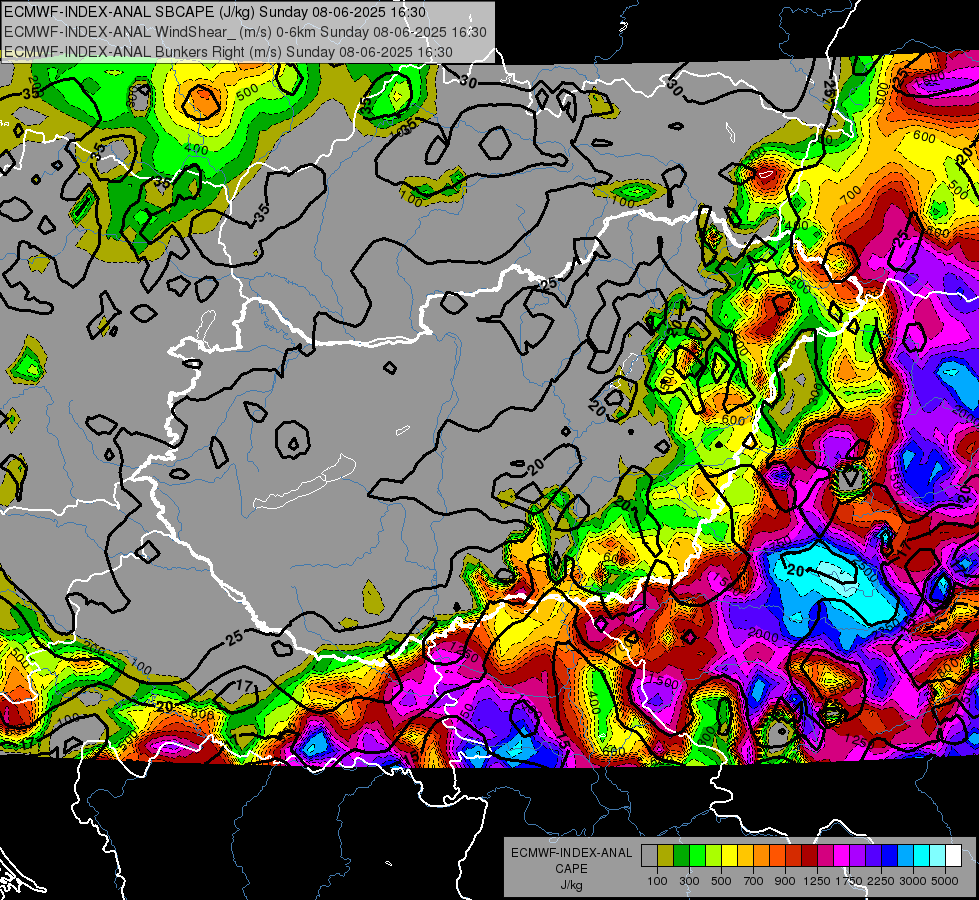Select the gray swatch in CAPE legend
Viewport: 979px width, 900px height.
649,856
